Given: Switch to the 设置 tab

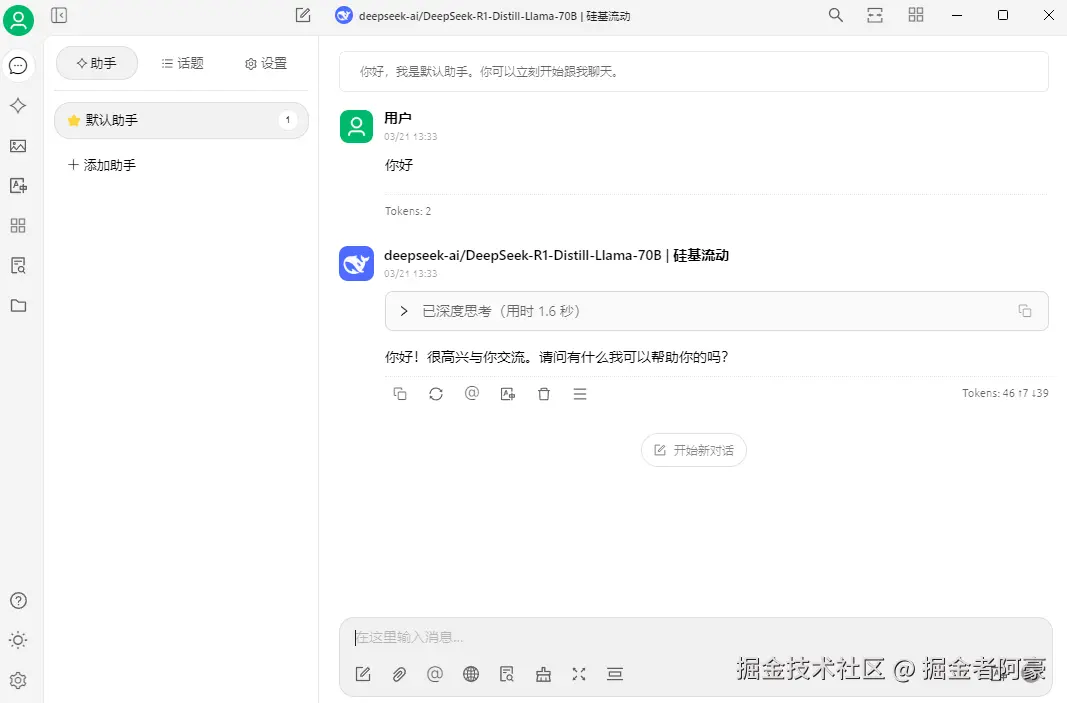Looking at the screenshot, I should (266, 63).
